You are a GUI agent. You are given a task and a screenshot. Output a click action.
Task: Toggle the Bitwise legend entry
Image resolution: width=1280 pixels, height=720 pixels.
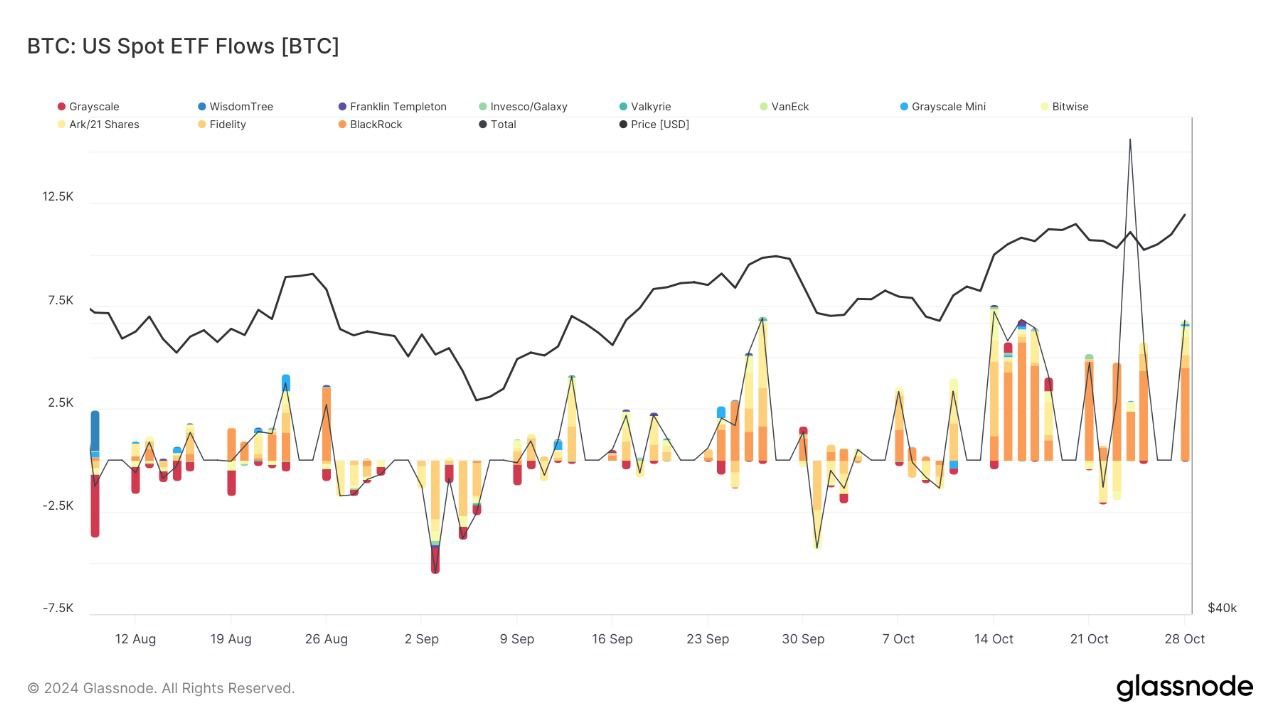(1065, 106)
